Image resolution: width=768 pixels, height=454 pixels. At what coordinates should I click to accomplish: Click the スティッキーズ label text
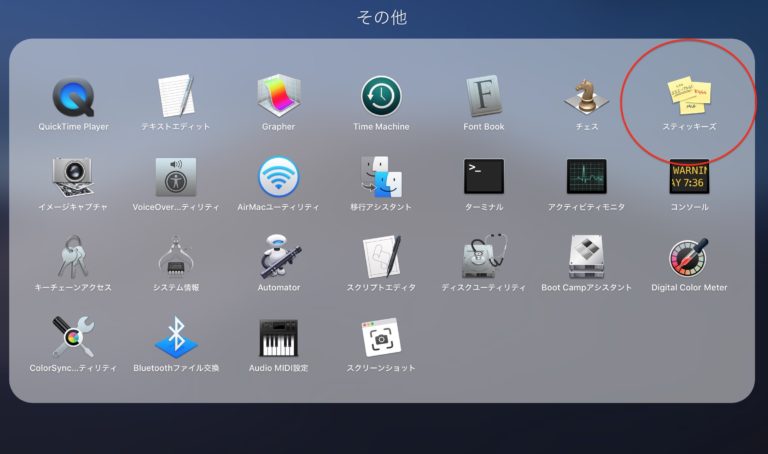[689, 126]
